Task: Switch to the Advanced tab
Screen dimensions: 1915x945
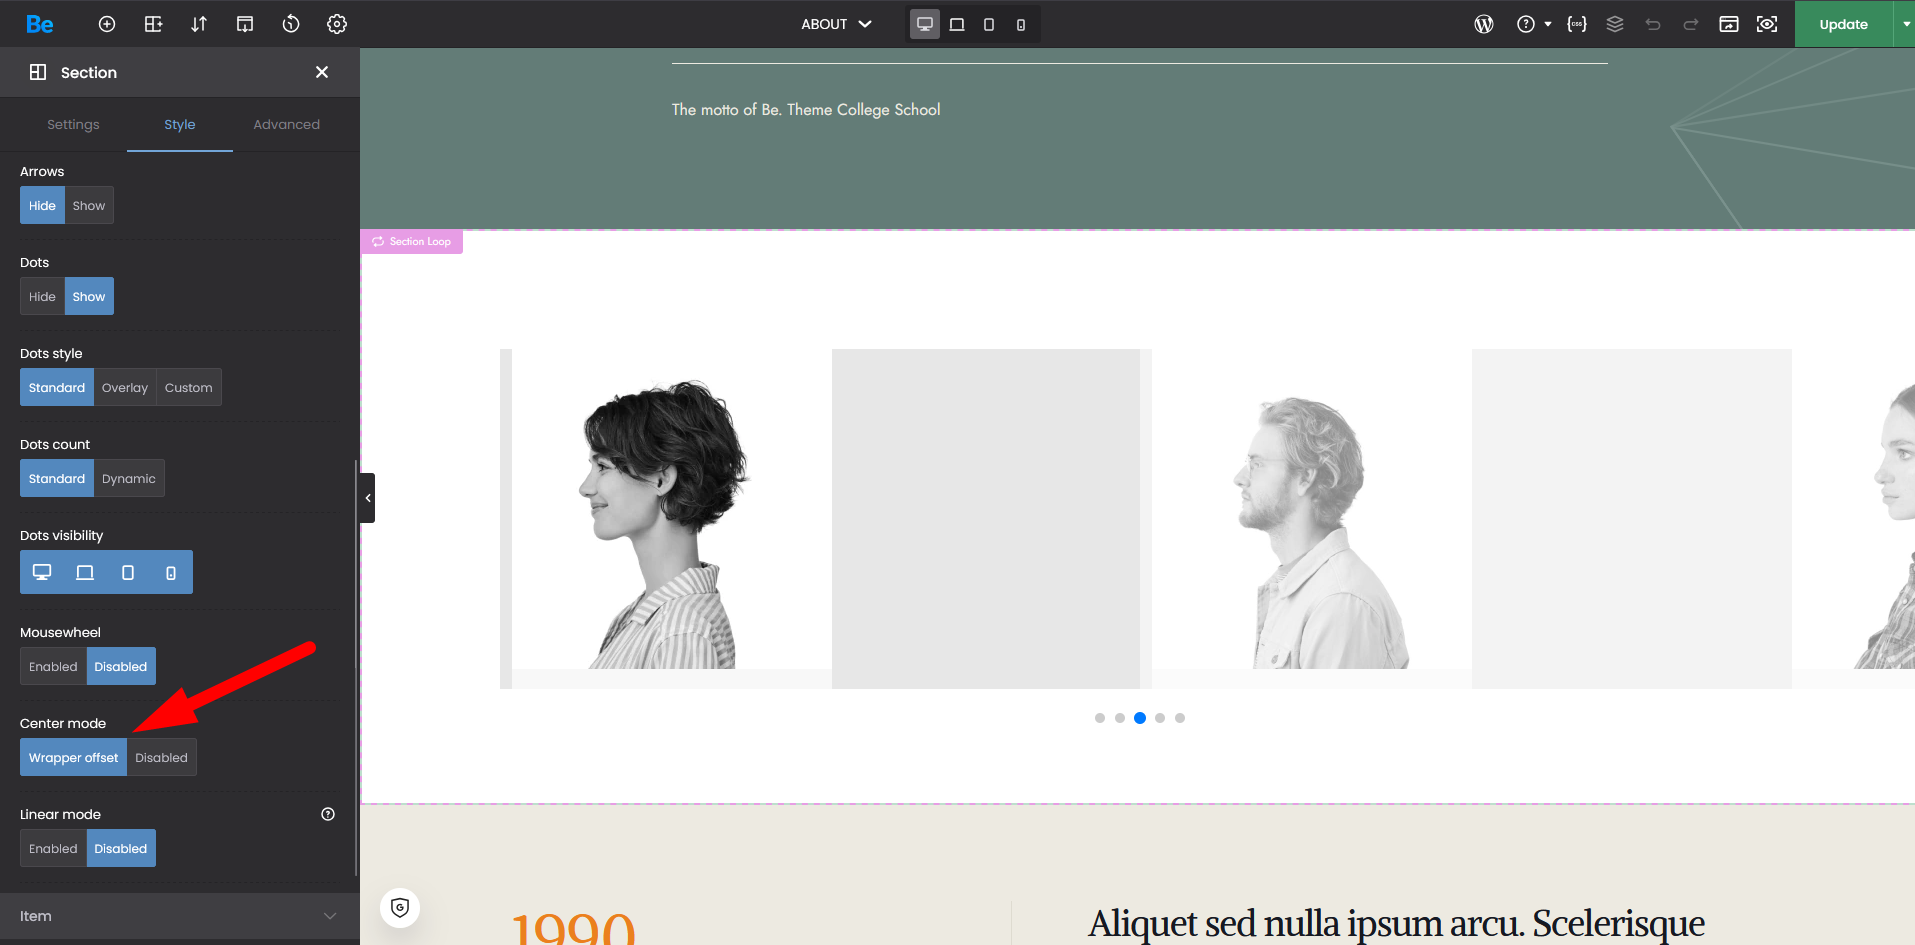Action: coord(286,125)
